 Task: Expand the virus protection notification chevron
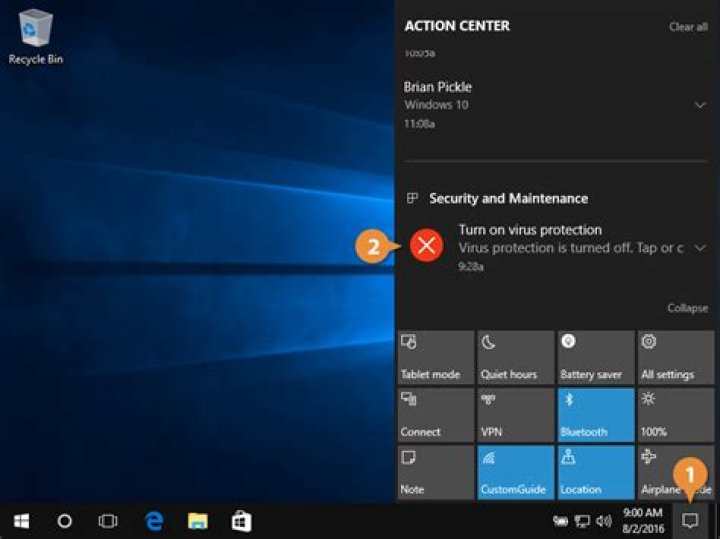click(700, 248)
